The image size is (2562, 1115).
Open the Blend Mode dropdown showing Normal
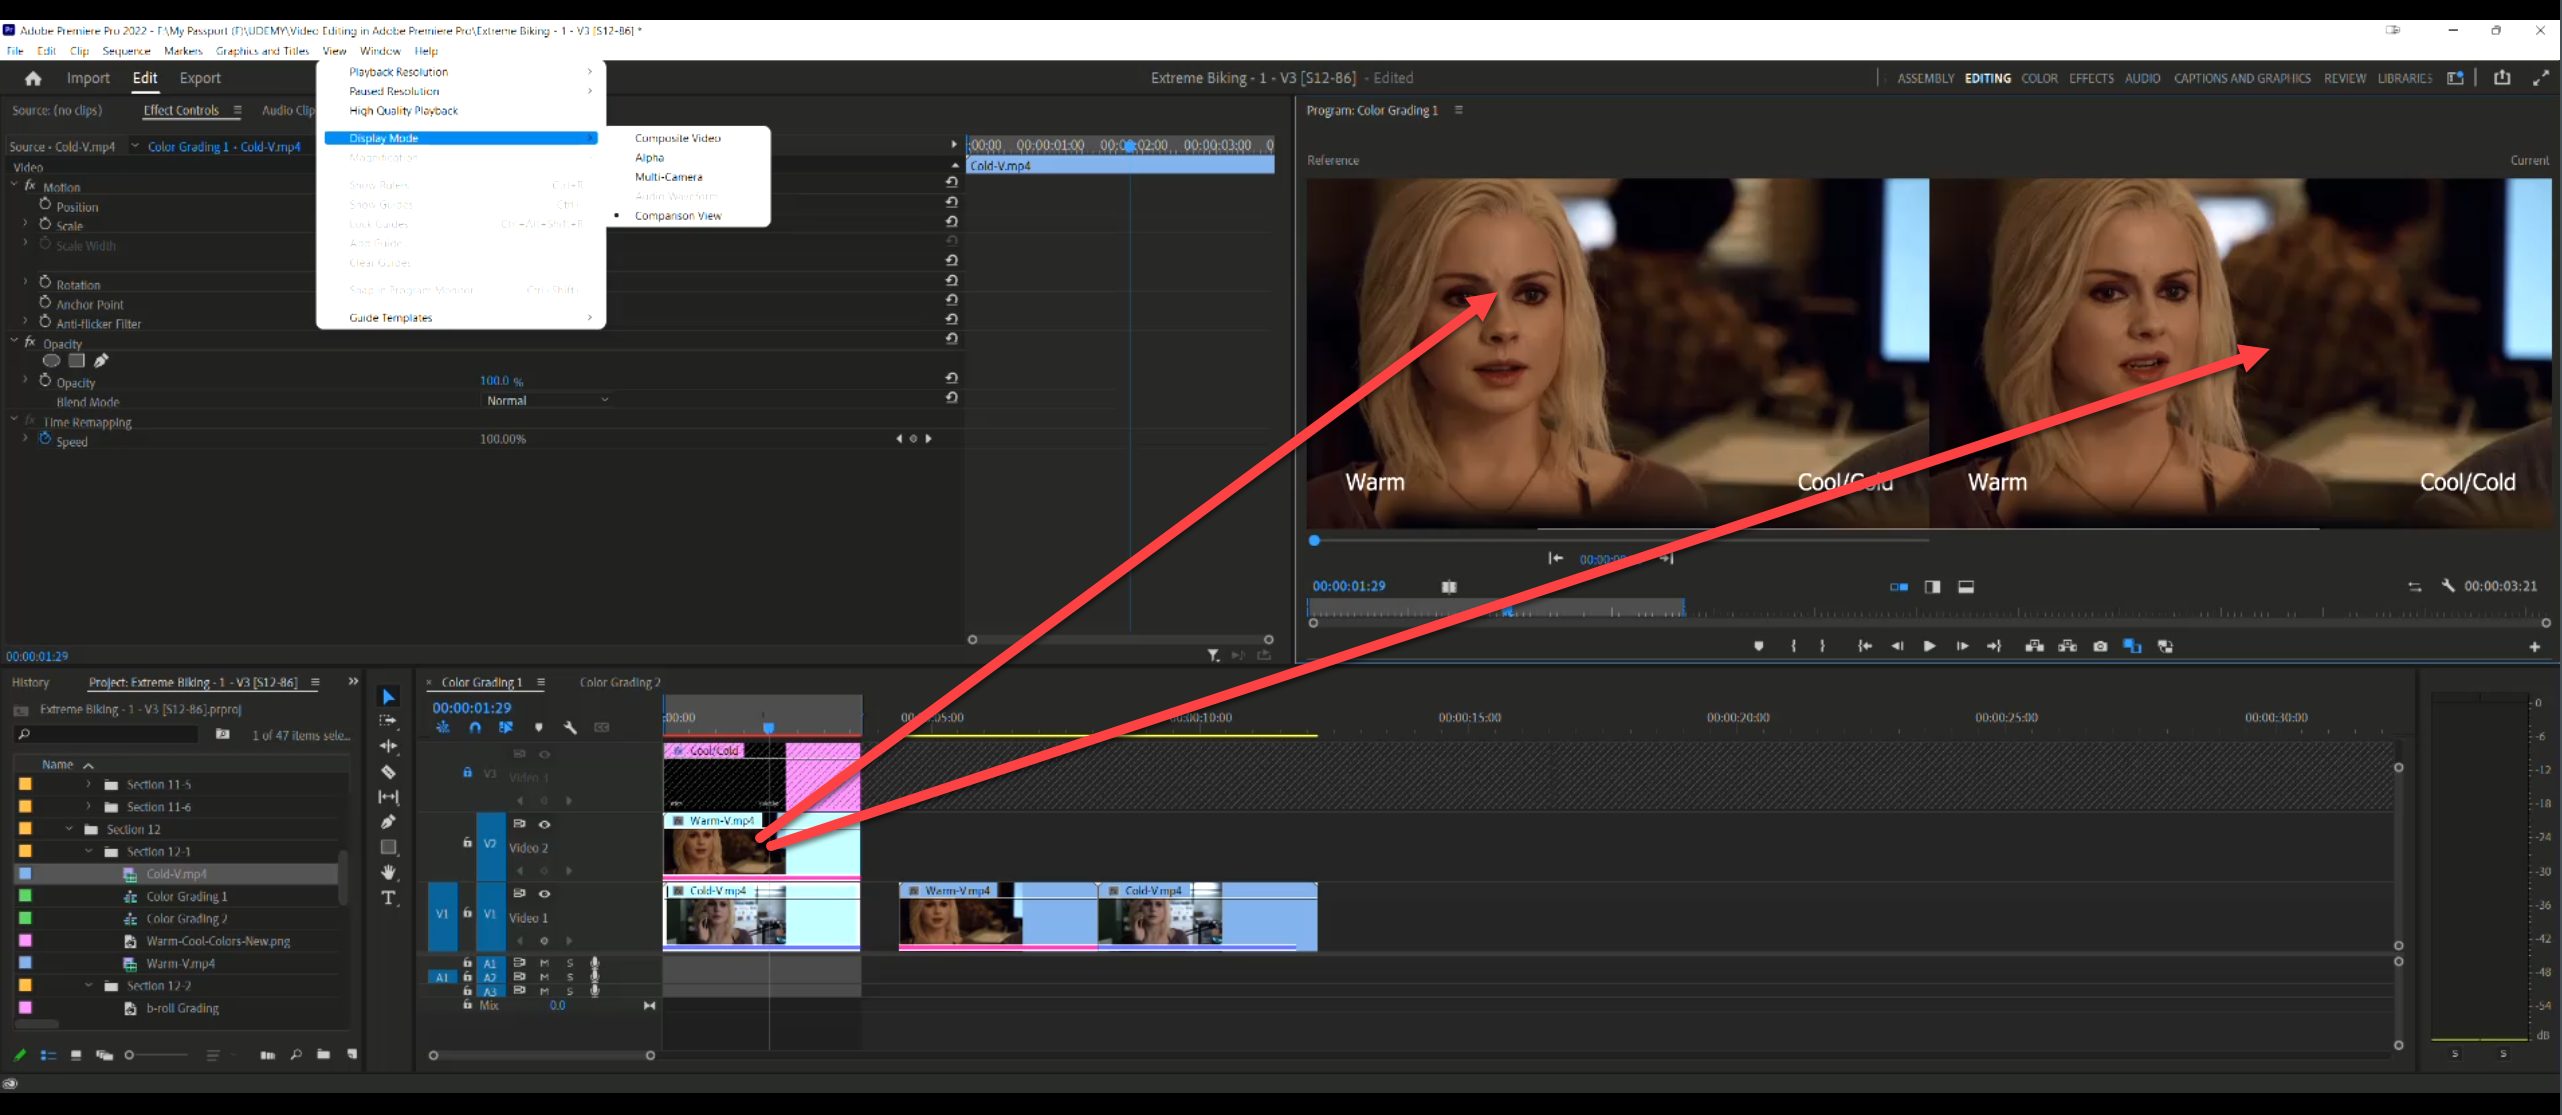546,400
